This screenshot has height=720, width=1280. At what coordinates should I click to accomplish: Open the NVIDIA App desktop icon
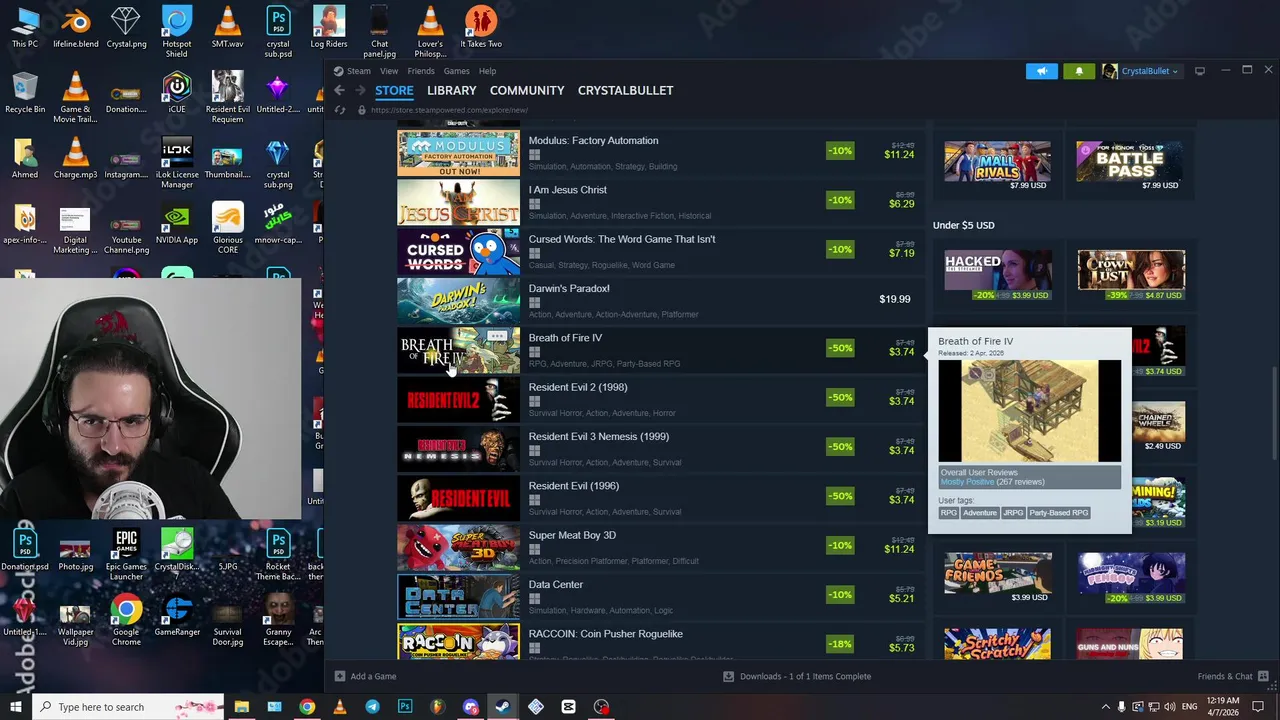[x=177, y=223]
